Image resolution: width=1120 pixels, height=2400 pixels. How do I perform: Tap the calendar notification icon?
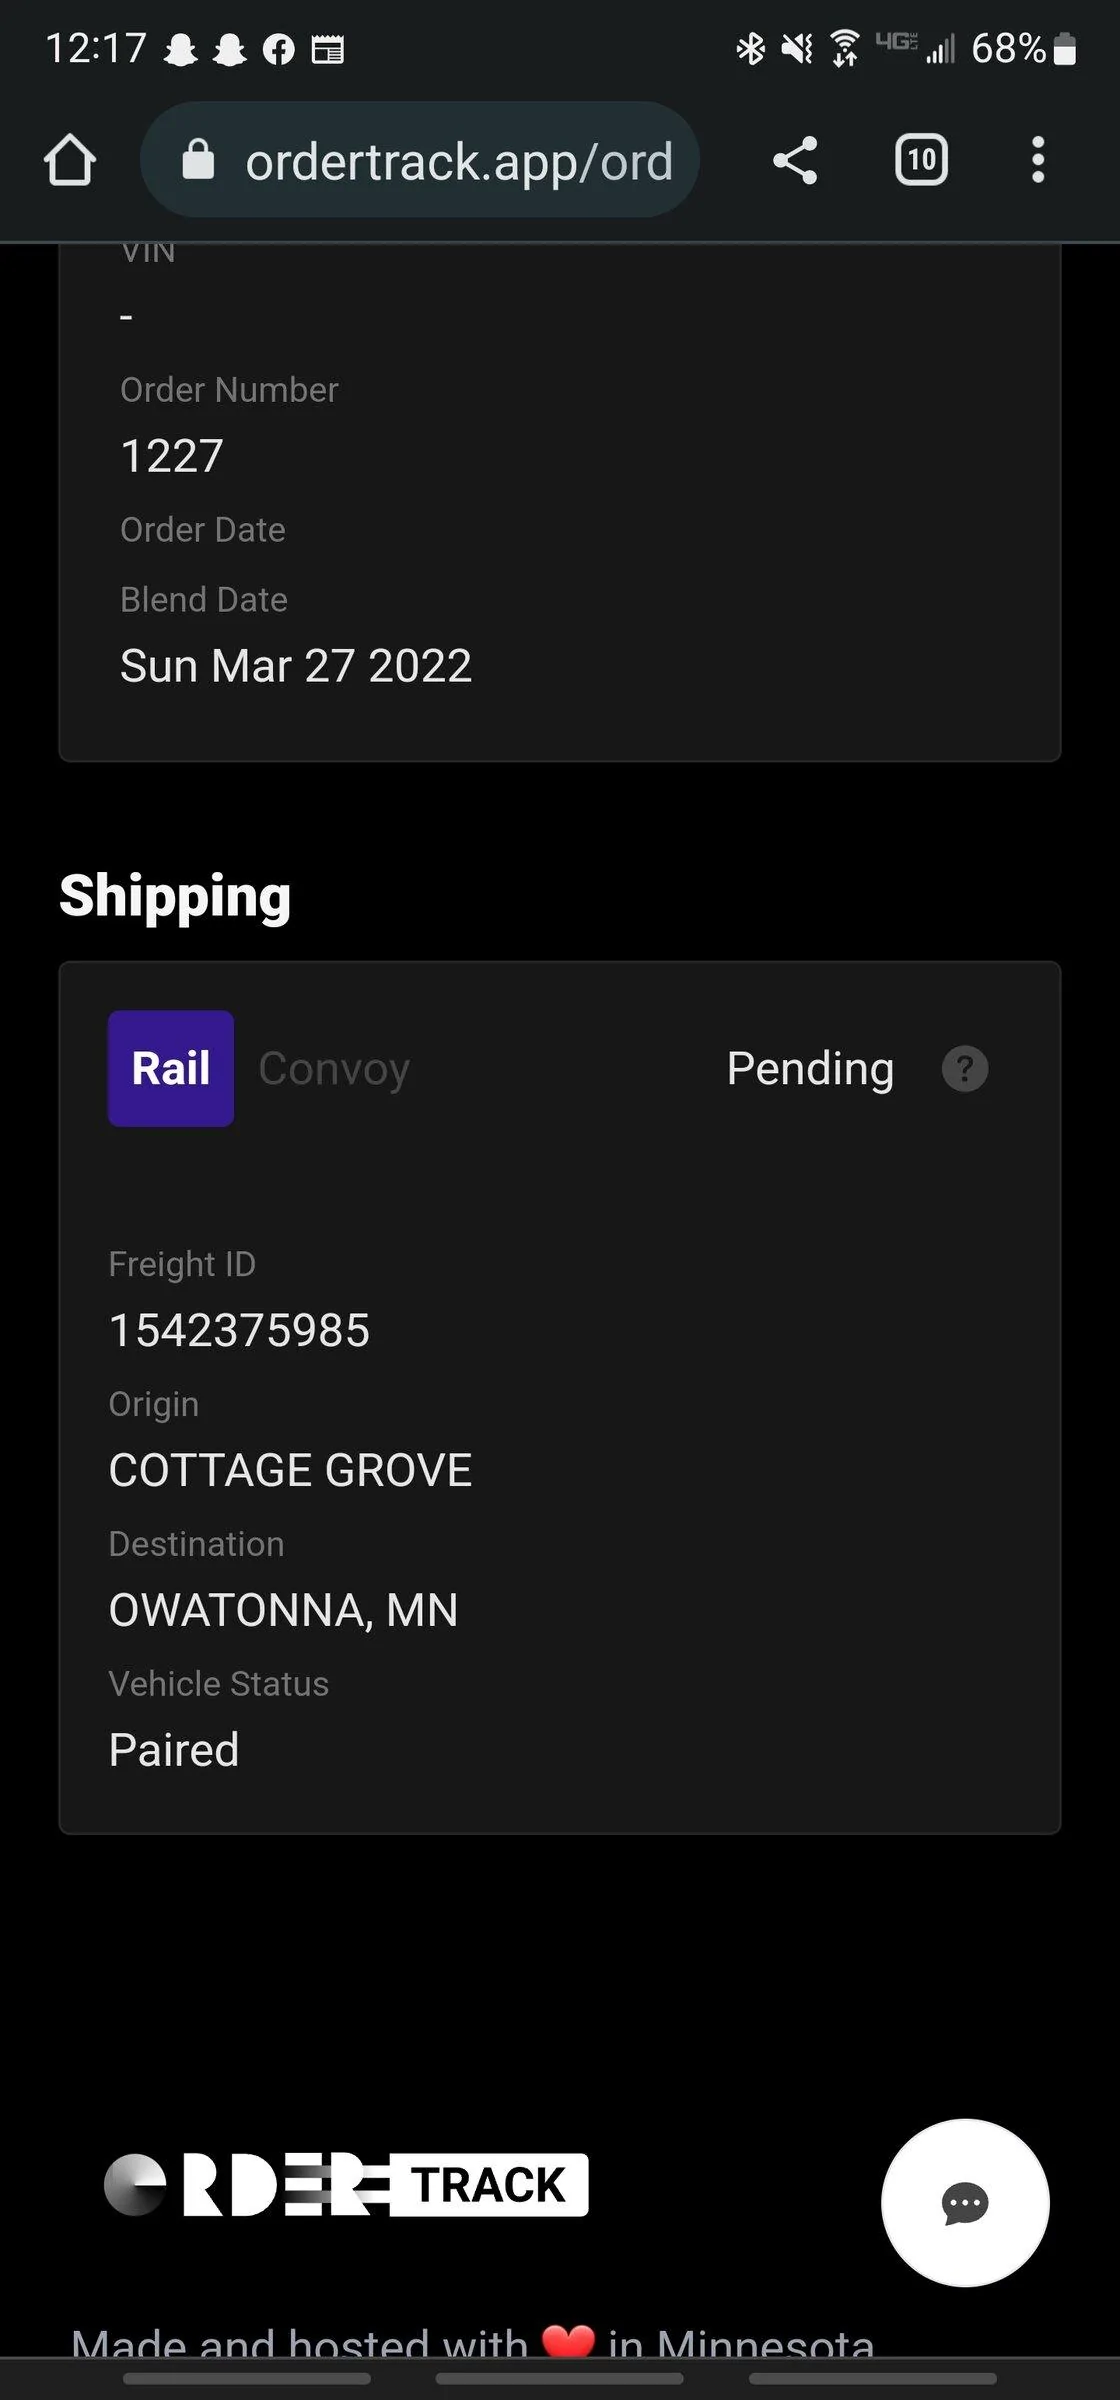(x=327, y=49)
